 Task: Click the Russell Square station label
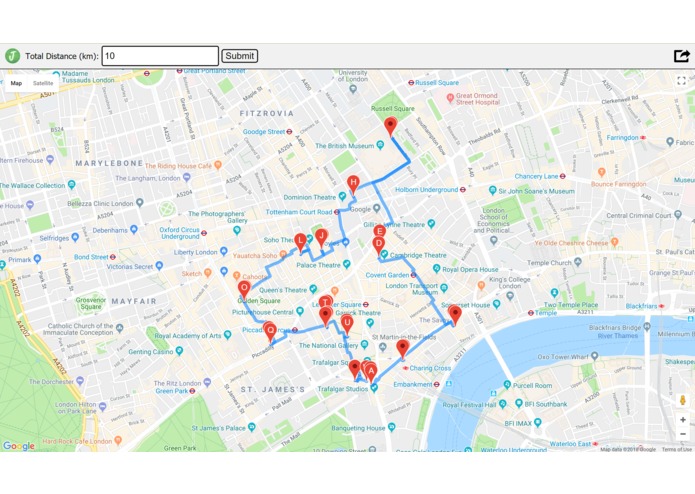(x=437, y=82)
